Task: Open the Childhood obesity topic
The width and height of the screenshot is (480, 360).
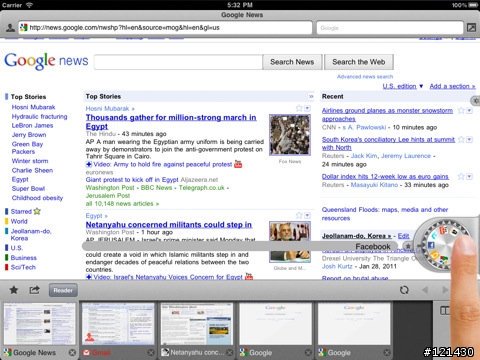Action: tap(37, 198)
